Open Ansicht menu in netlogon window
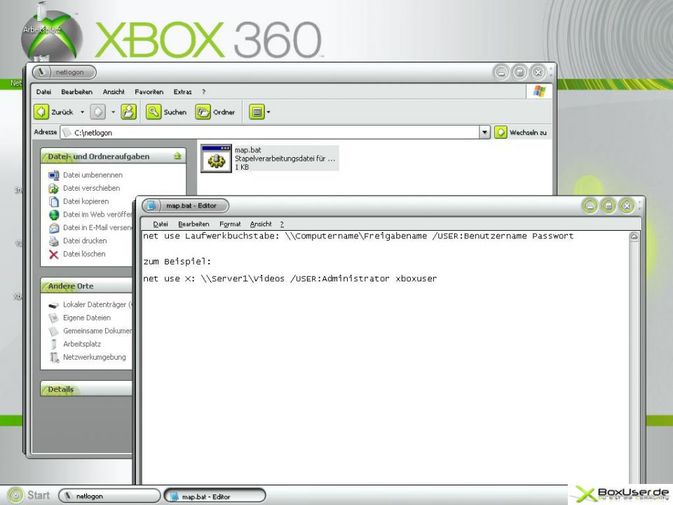 114,92
